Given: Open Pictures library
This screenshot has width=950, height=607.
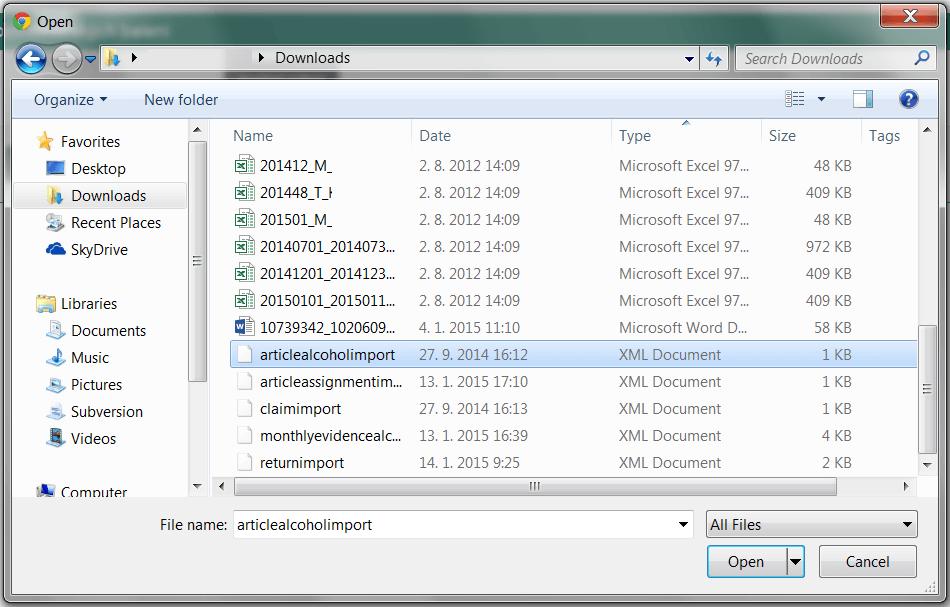Looking at the screenshot, I should (96, 385).
